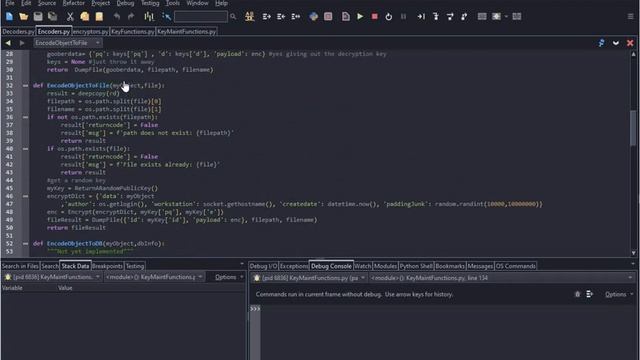
Task: Open the Watch panel tab
Action: tap(362, 266)
